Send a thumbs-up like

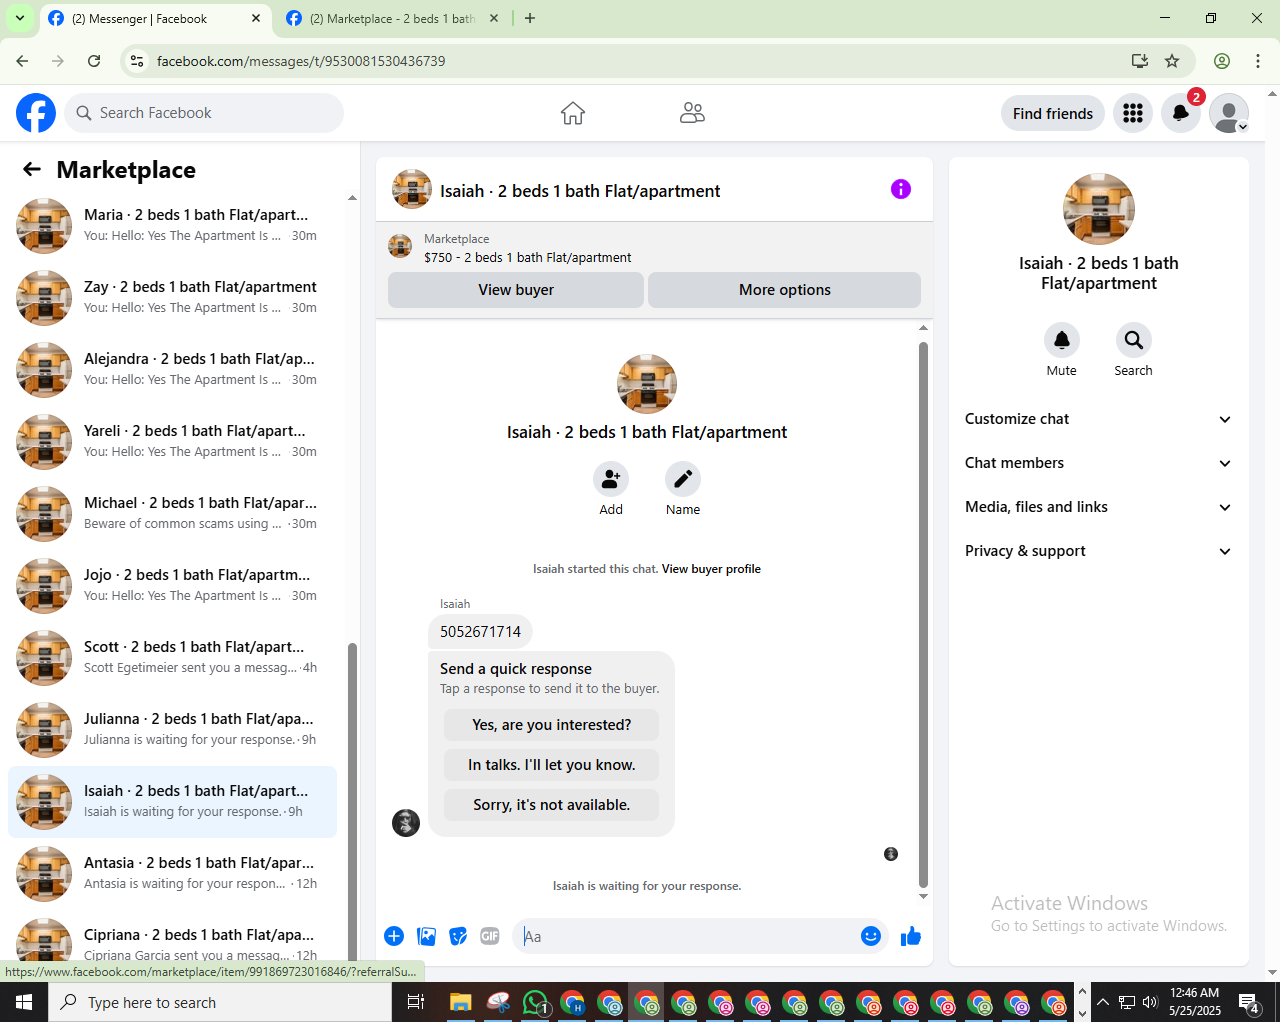click(x=911, y=936)
